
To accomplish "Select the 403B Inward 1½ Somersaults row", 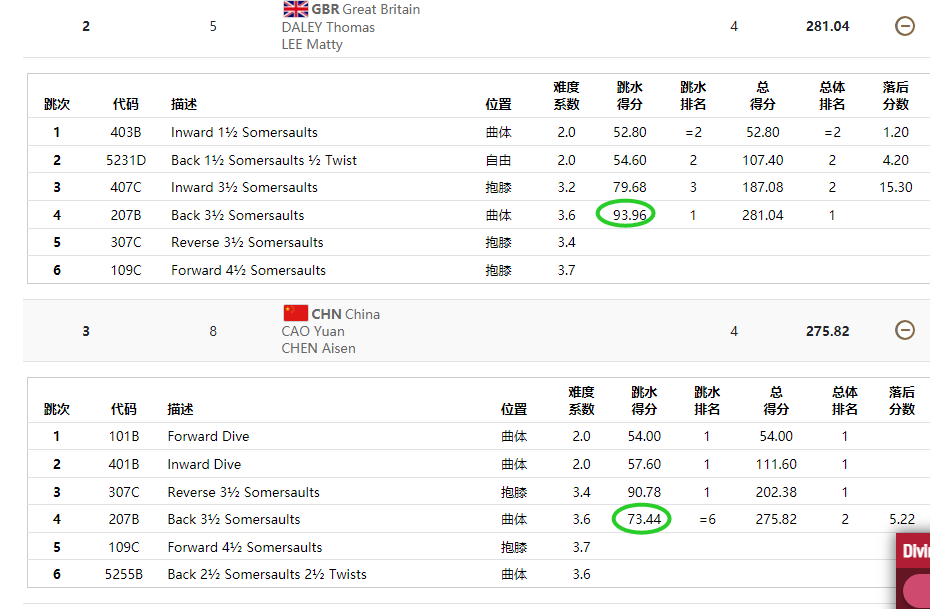I will pyautogui.click(x=244, y=132).
